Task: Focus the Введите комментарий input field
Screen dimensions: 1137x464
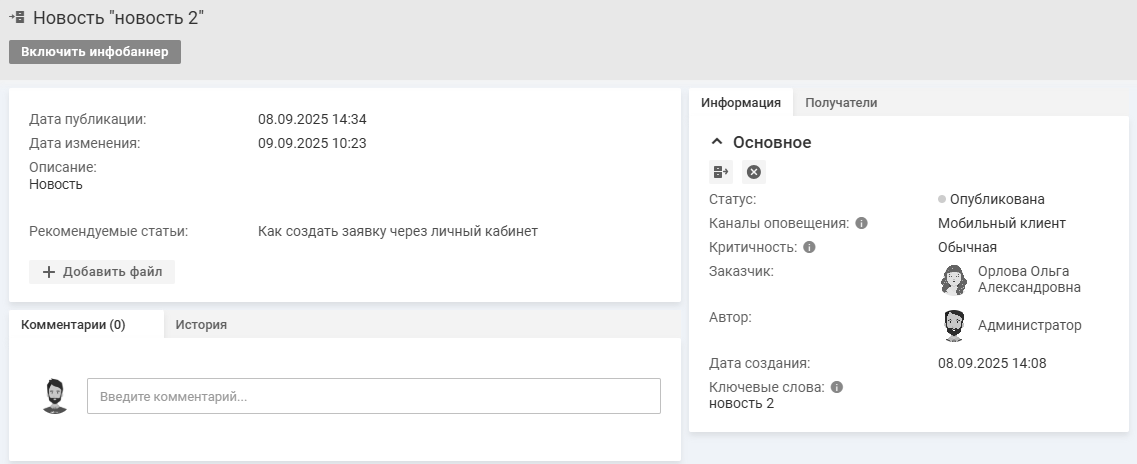Action: pyautogui.click(x=373, y=396)
